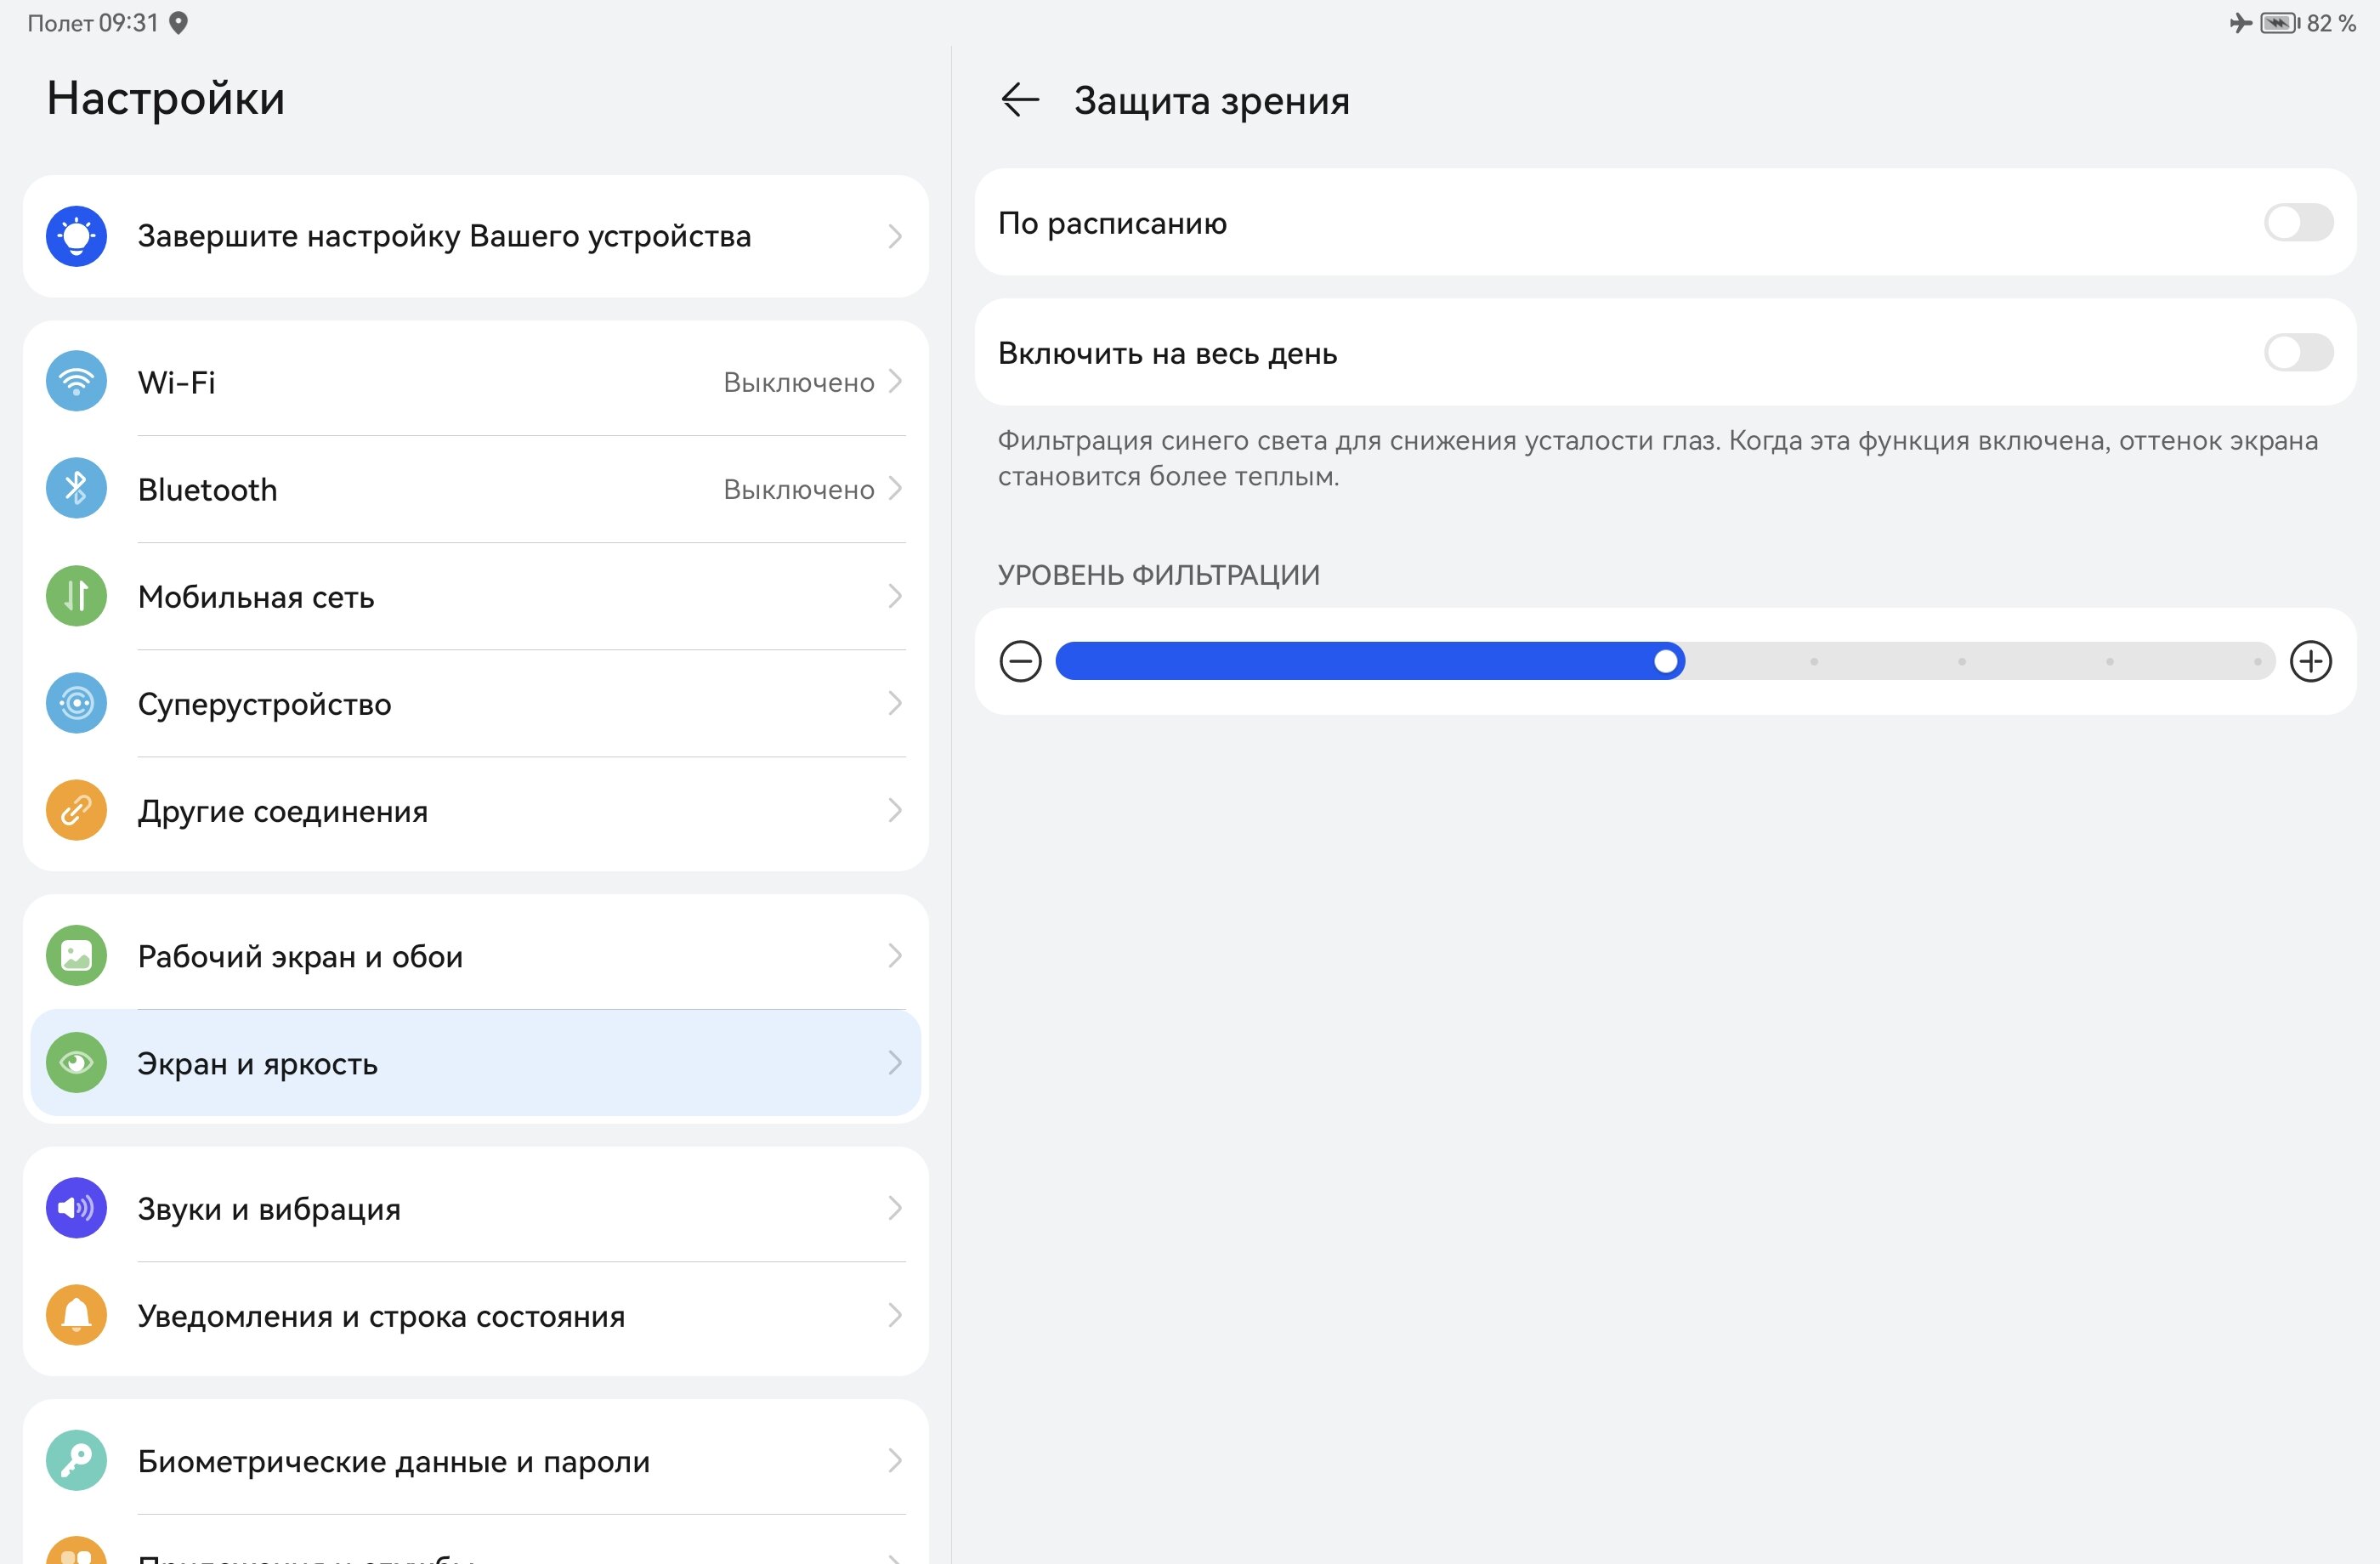
Task: Tap the Мобильная сеть green arrows icon
Action: pyautogui.click(x=76, y=596)
